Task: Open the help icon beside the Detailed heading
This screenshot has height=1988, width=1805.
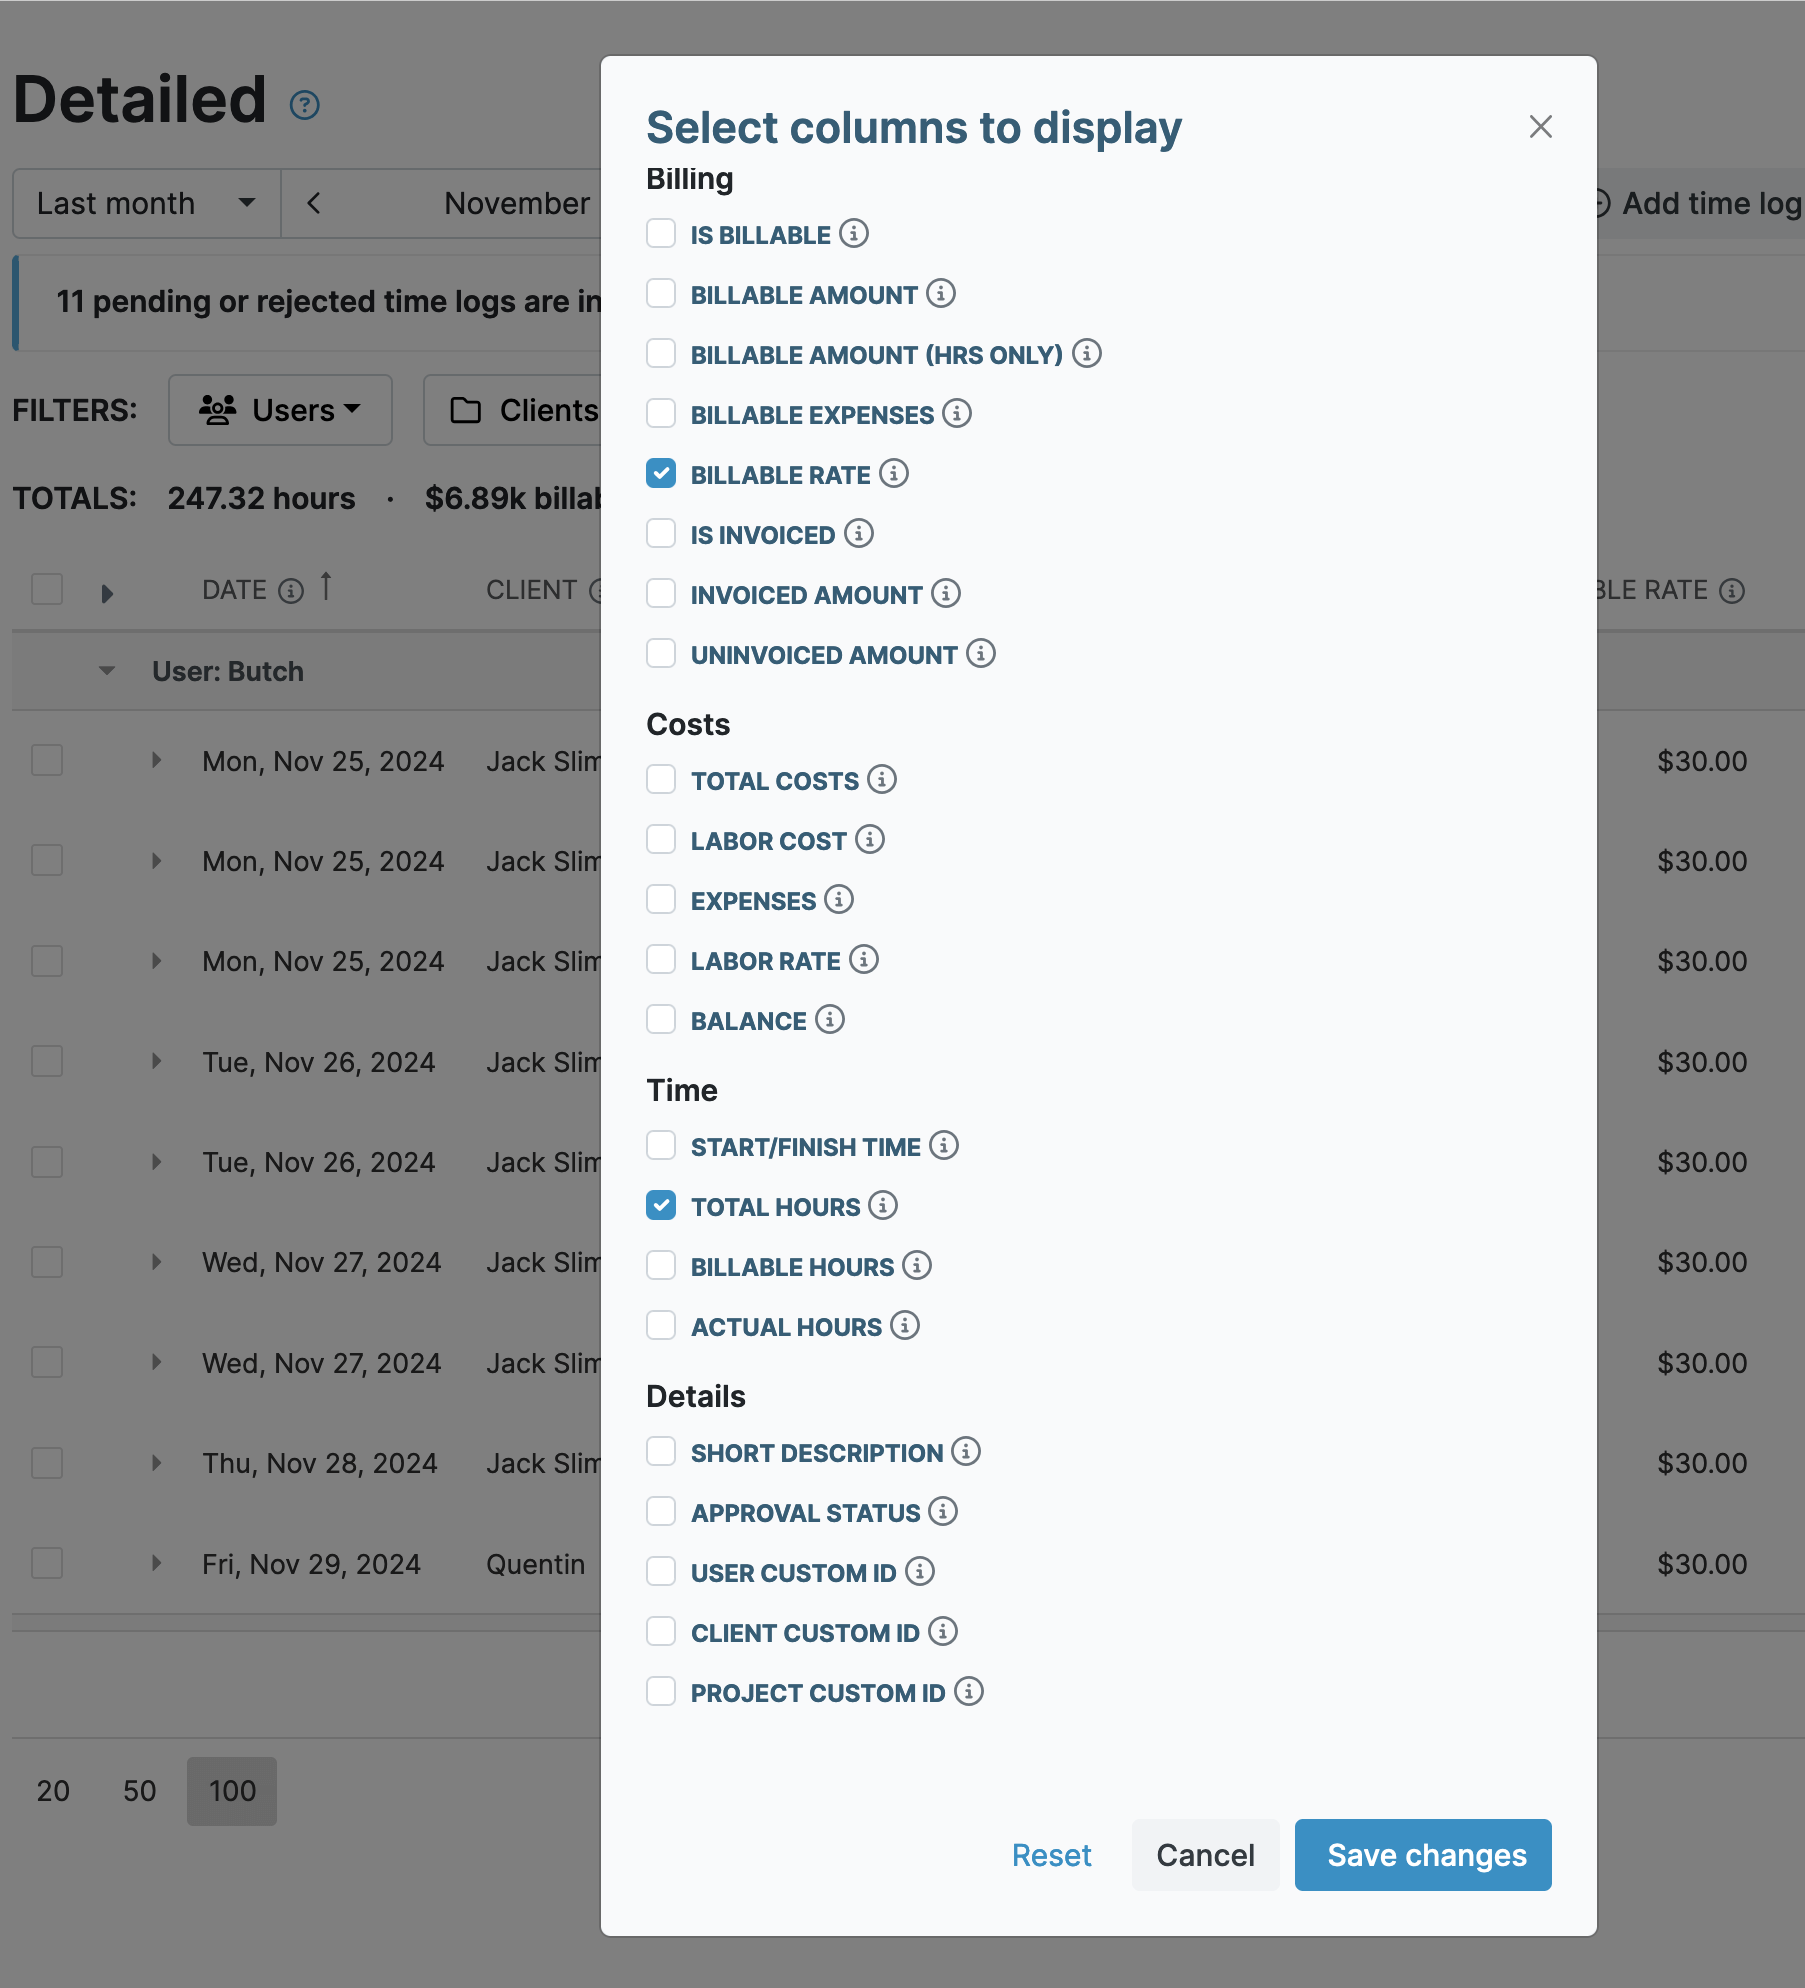Action: pos(304,104)
